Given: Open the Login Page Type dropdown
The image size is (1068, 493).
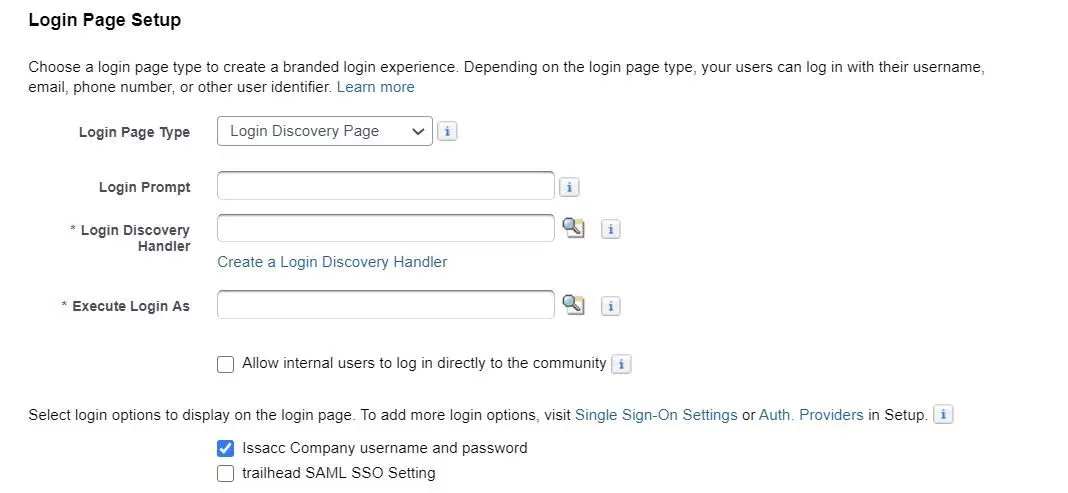Looking at the screenshot, I should coord(325,131).
